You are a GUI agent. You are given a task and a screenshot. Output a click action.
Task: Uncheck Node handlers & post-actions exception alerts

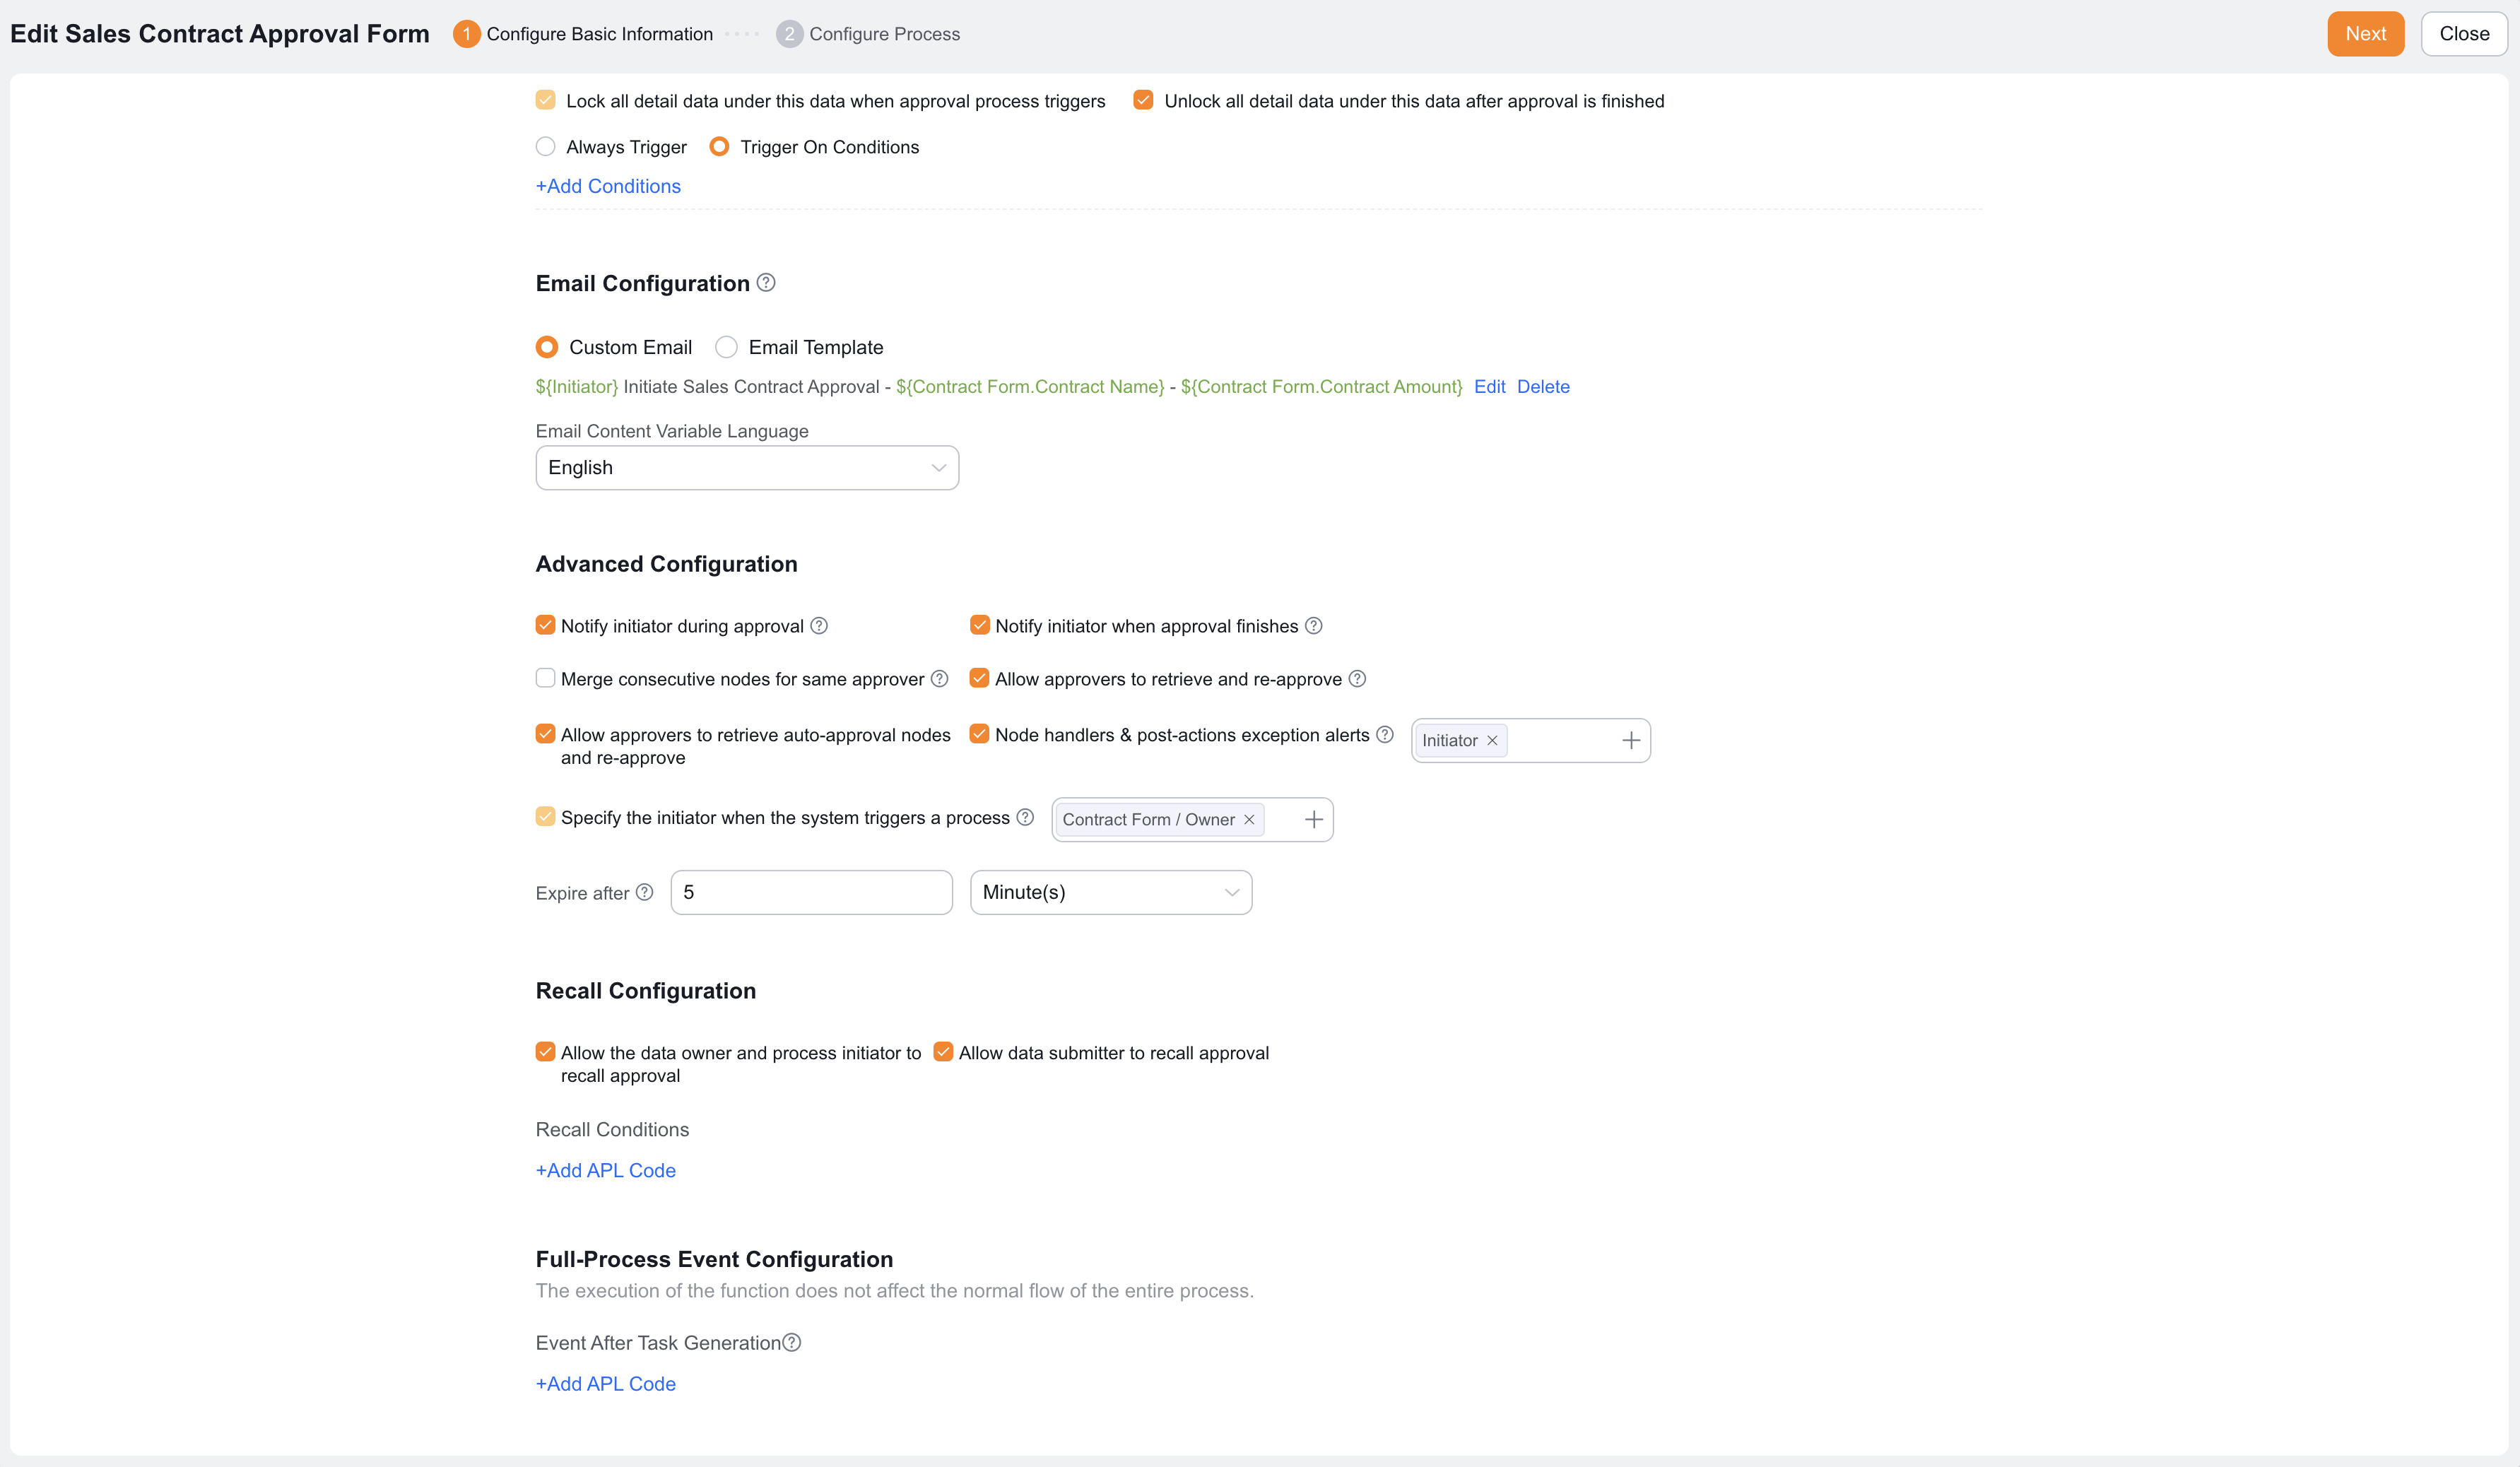979,734
